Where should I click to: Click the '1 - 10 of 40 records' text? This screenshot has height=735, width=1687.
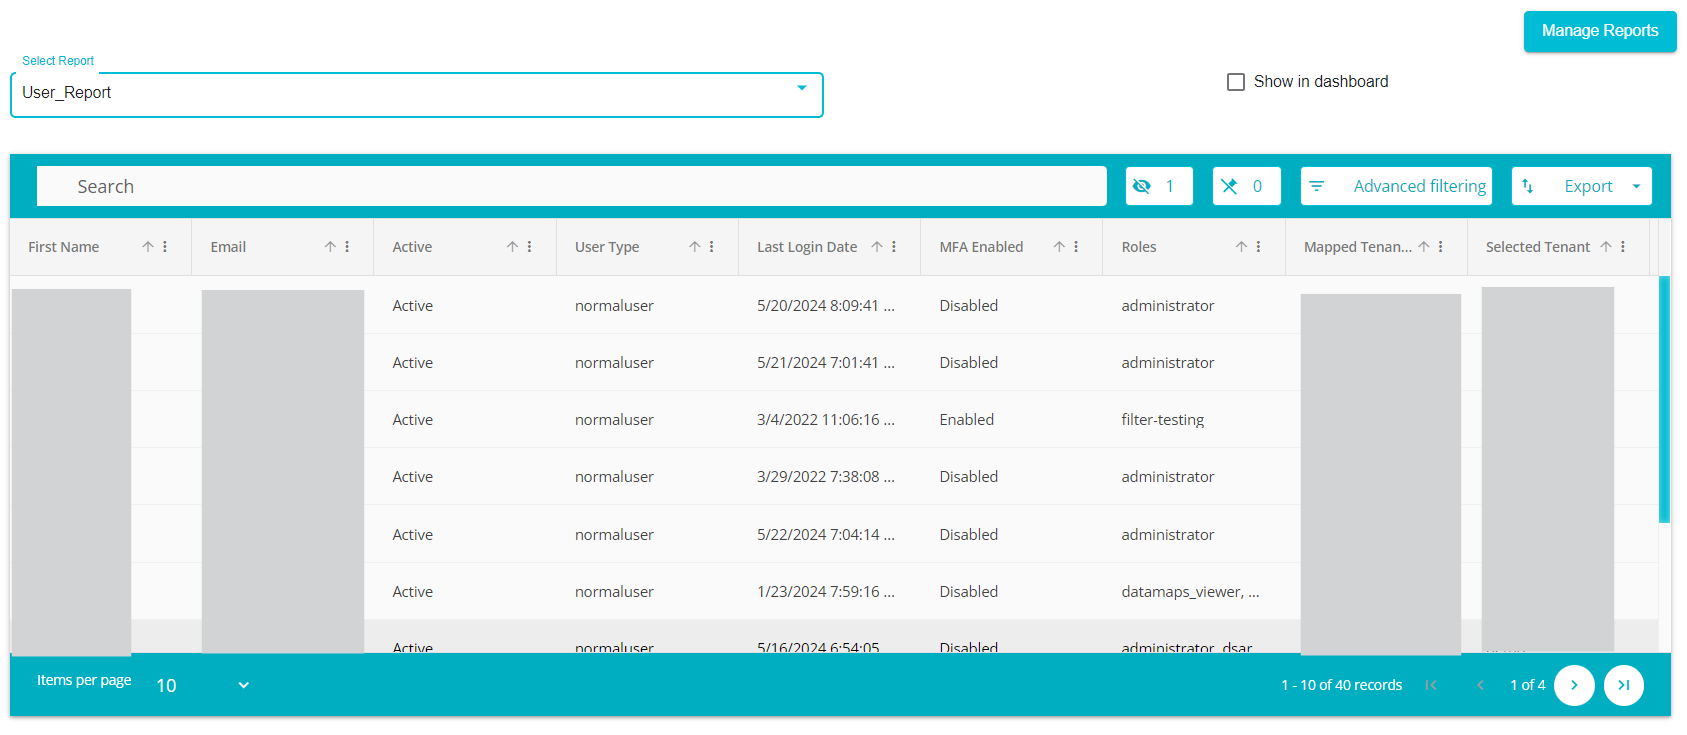(x=1342, y=685)
